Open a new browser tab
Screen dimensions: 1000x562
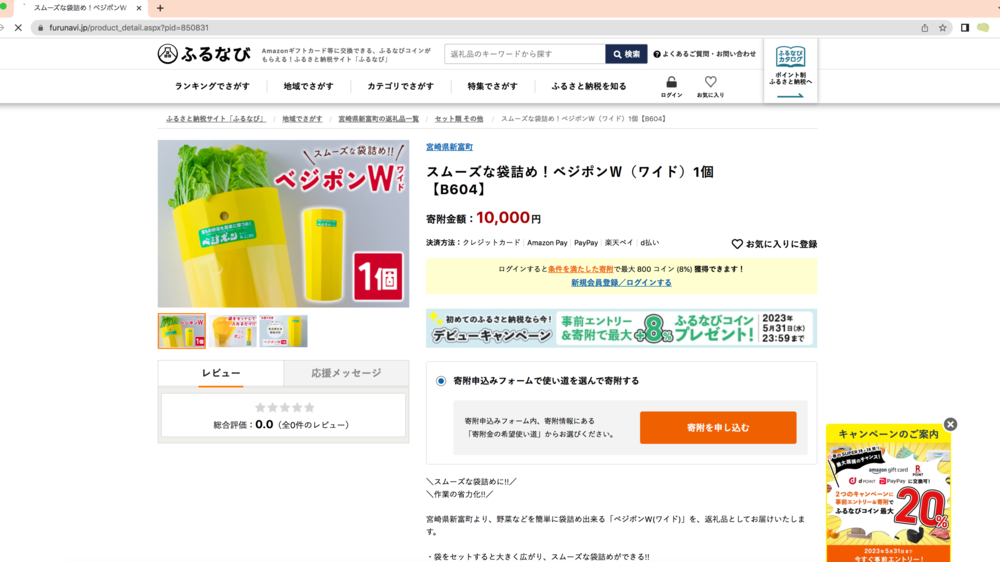160,8
